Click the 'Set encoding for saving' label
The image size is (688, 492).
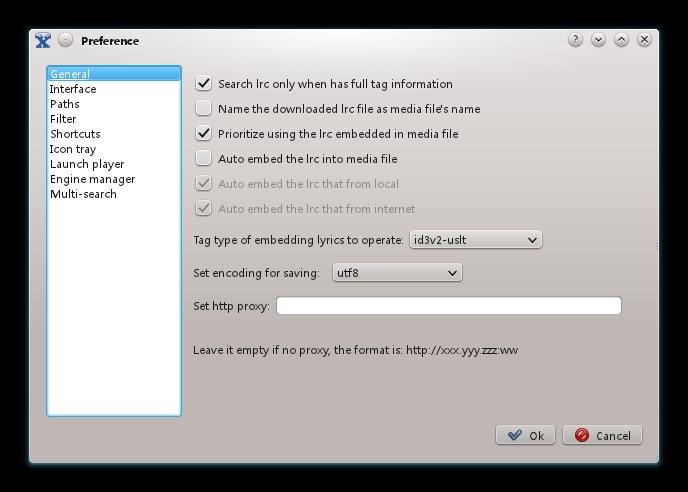[256, 273]
